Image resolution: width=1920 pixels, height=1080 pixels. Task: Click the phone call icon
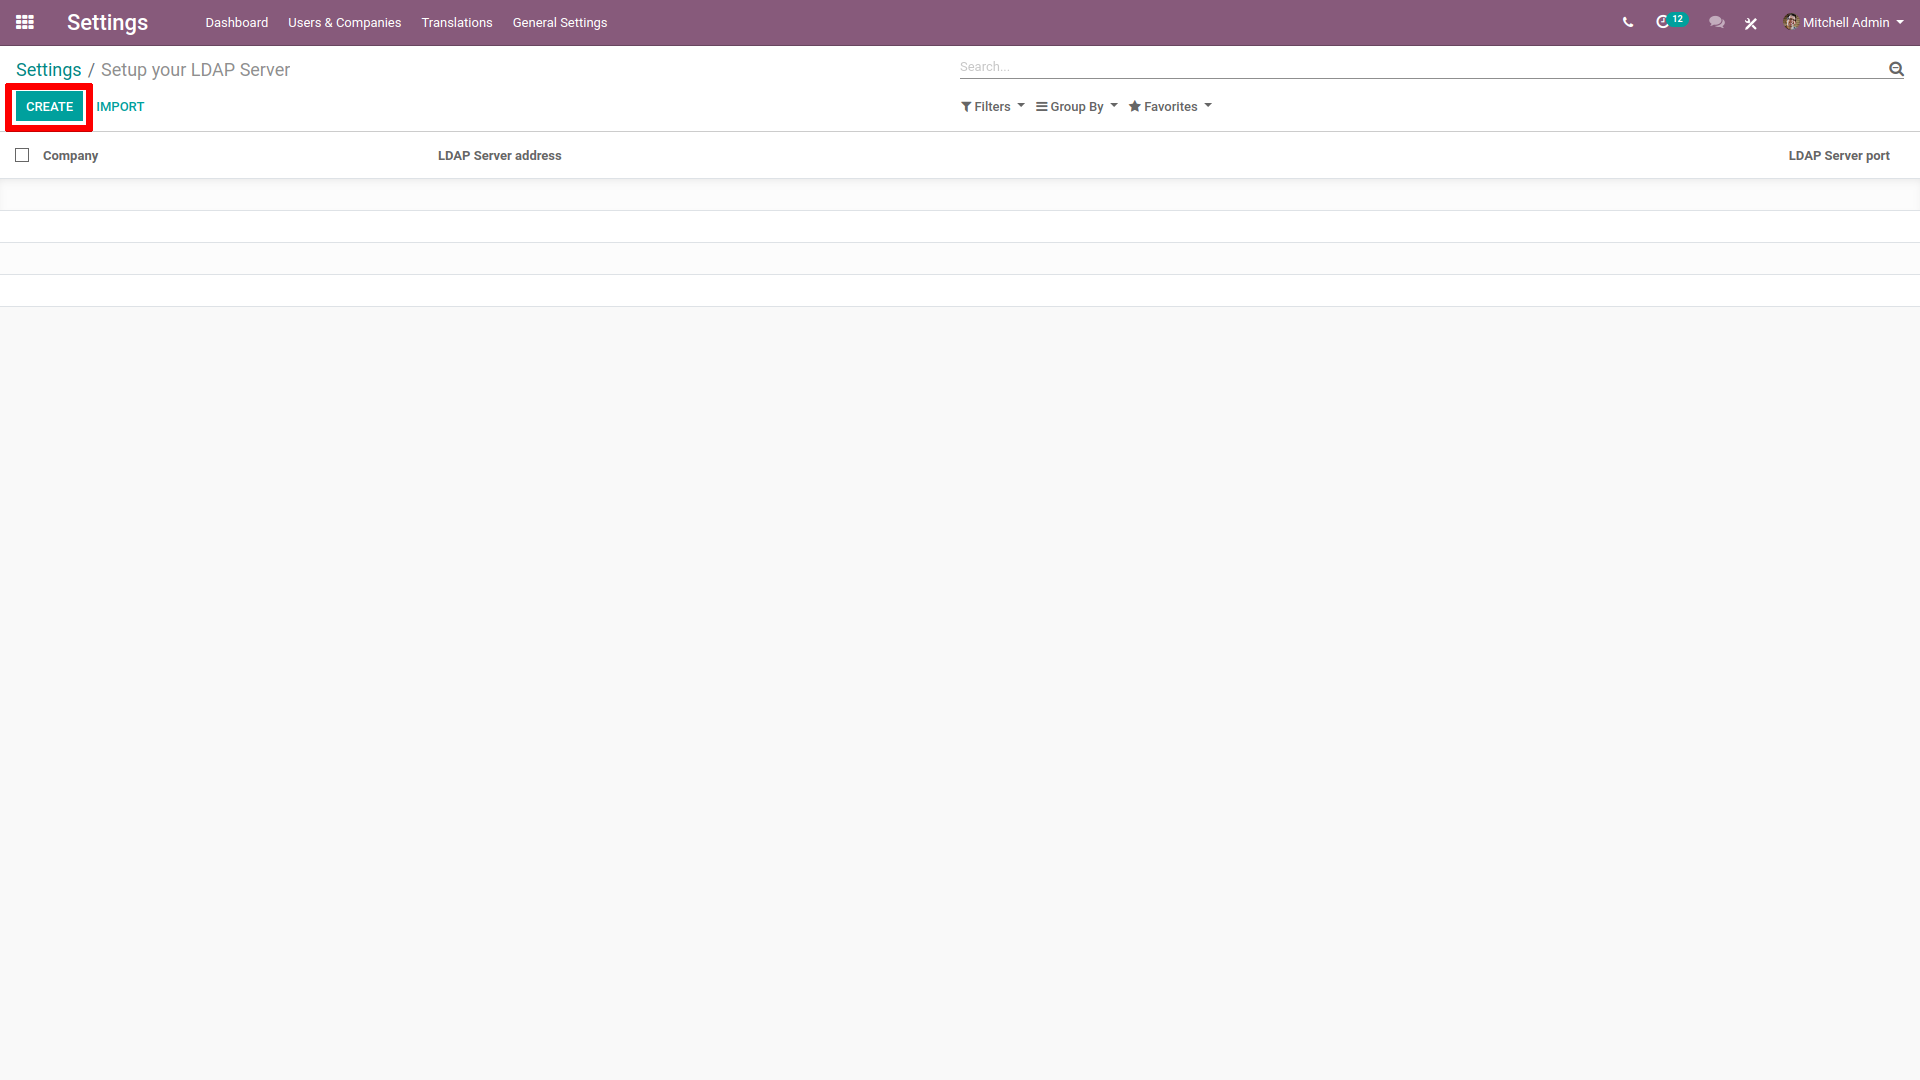pos(1627,22)
